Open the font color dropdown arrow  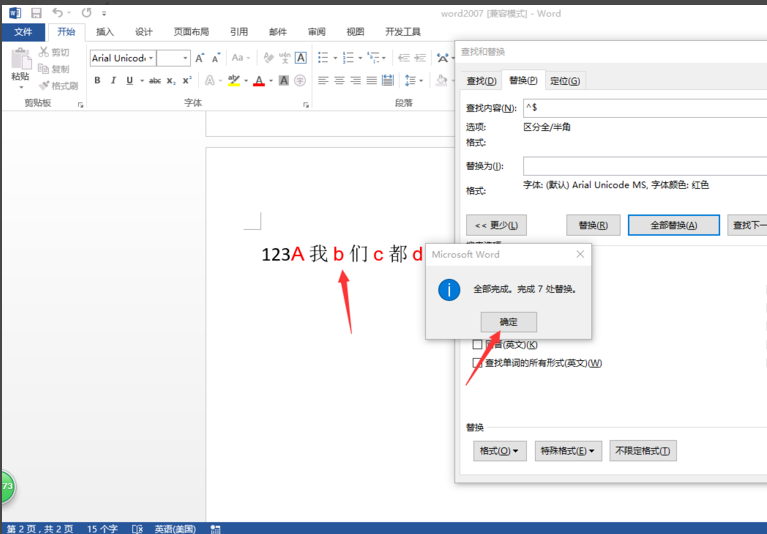pyautogui.click(x=271, y=81)
